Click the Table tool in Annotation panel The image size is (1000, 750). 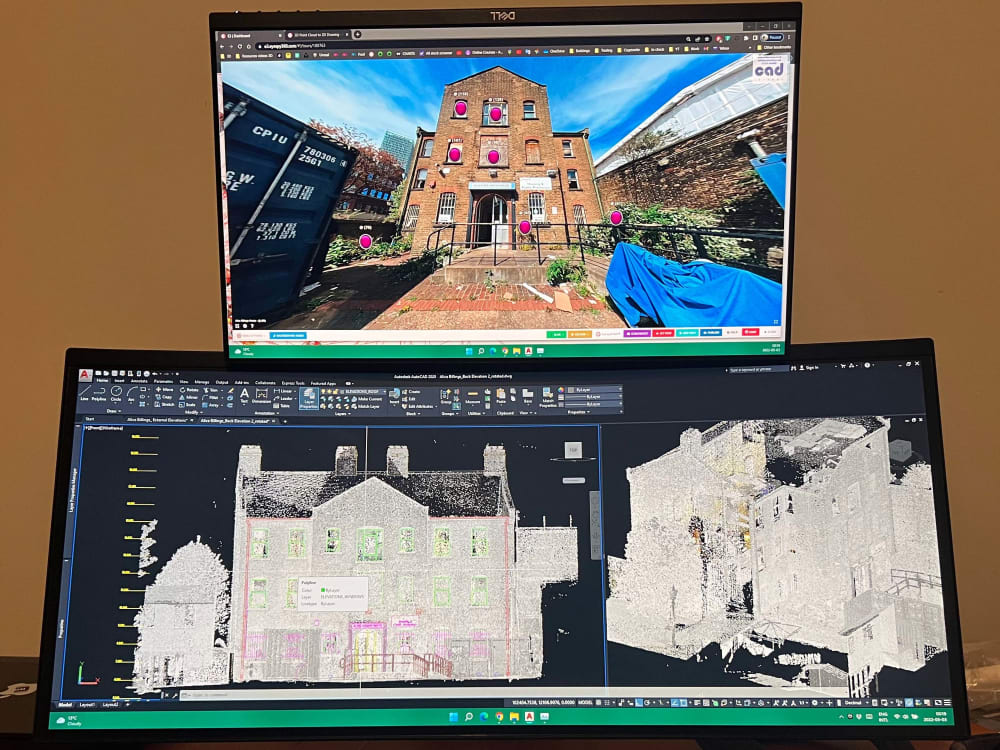click(281, 406)
